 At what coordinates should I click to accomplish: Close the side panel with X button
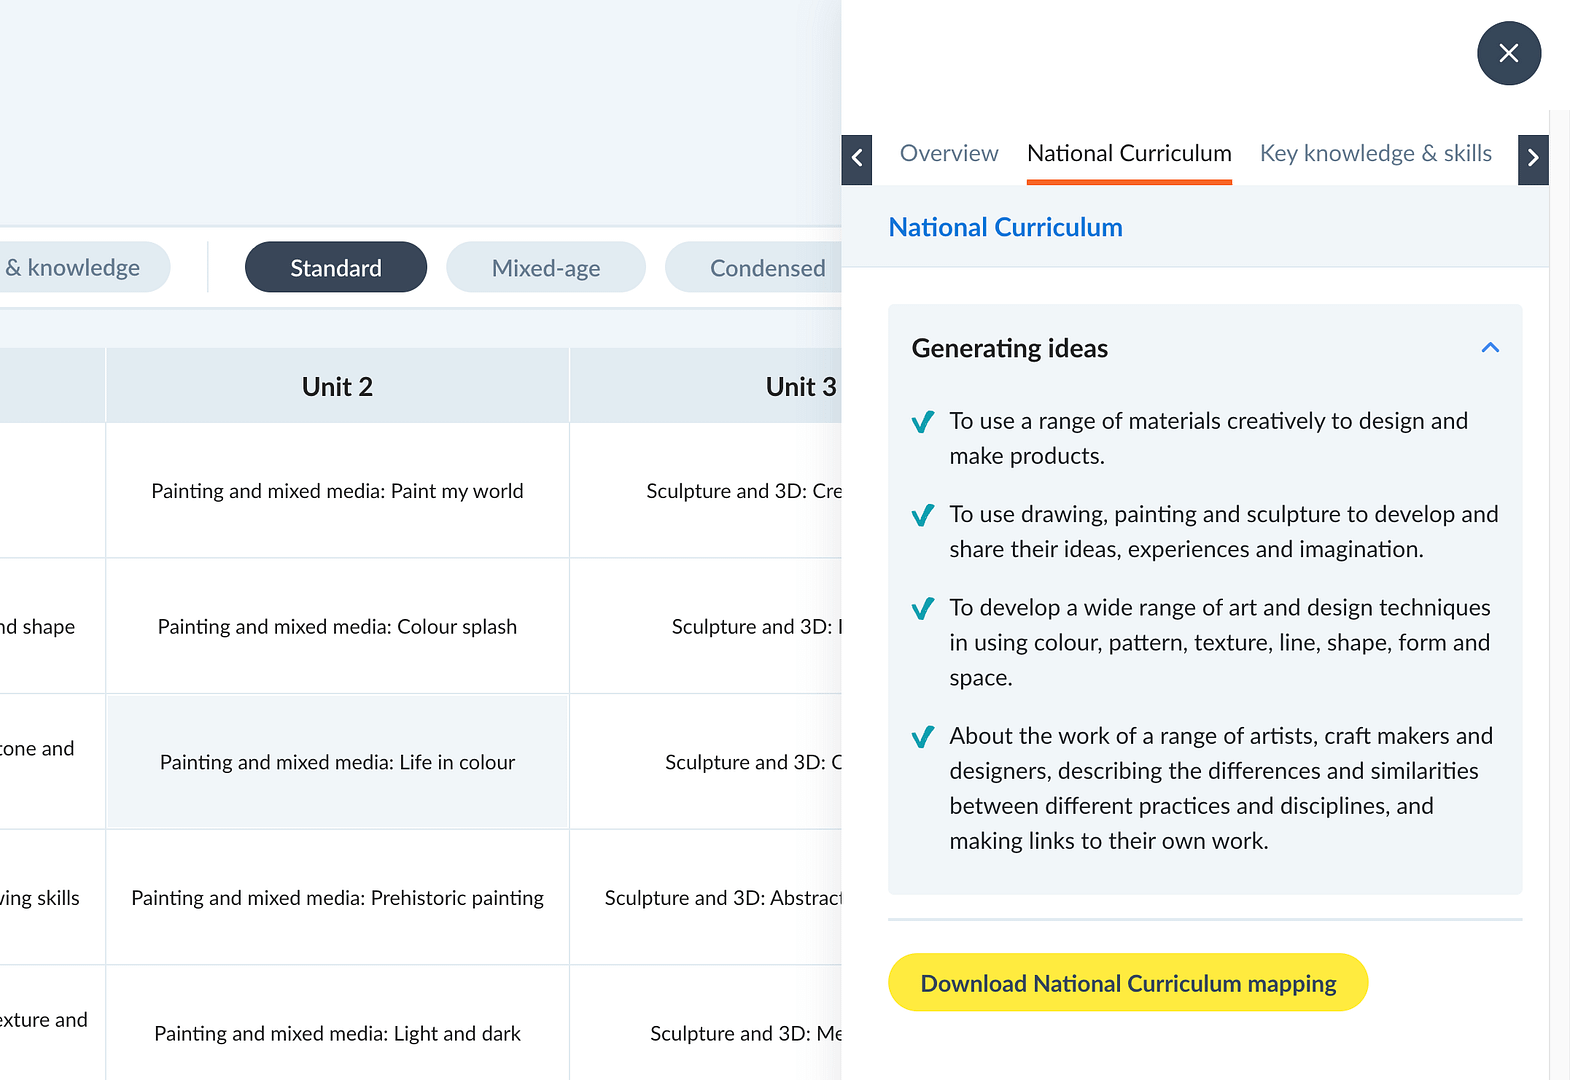(1509, 53)
